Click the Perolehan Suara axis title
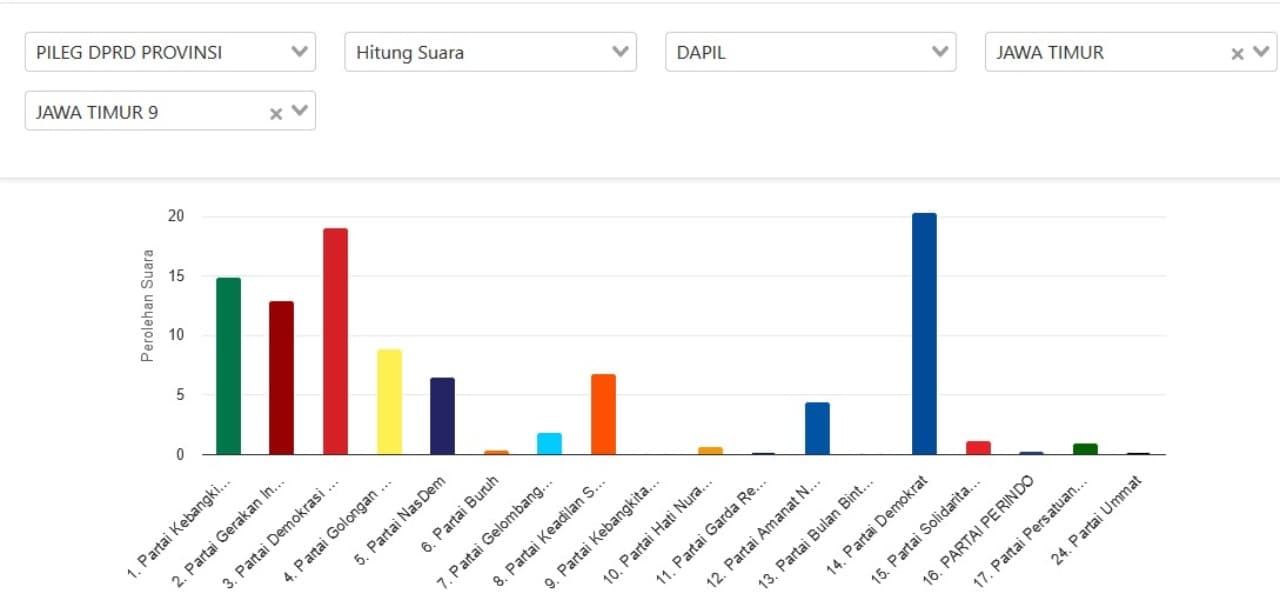This screenshot has height=607, width=1280. pos(148,306)
